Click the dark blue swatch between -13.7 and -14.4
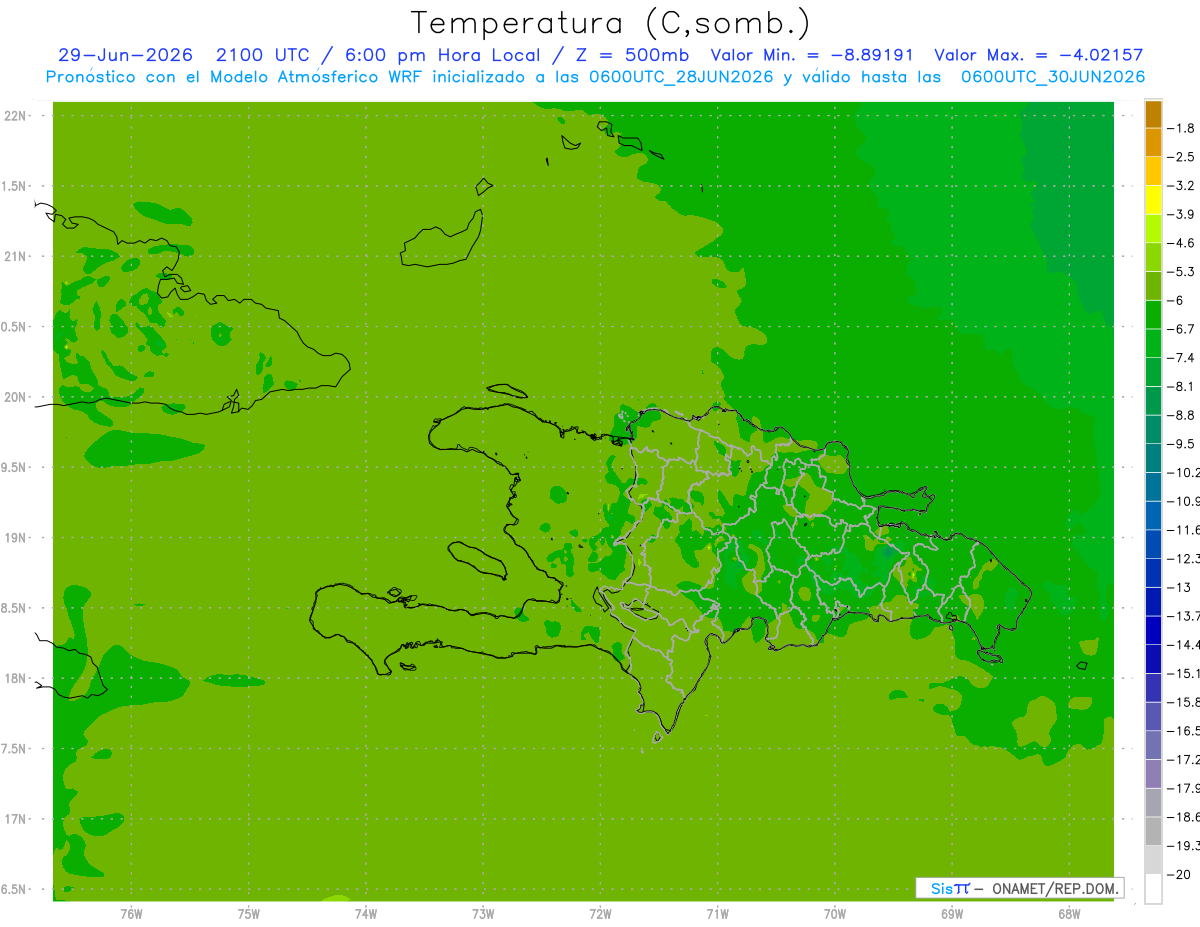This screenshot has height=927, width=1200. [1153, 630]
